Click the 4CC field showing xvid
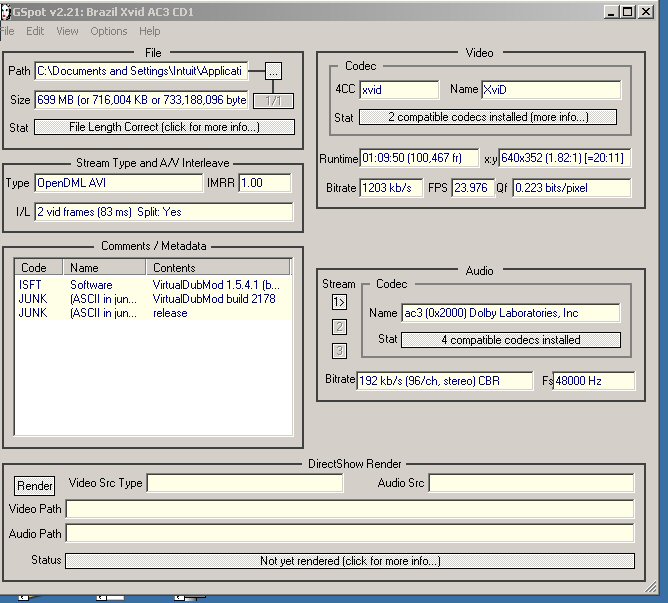The width and height of the screenshot is (668, 603). tap(399, 90)
